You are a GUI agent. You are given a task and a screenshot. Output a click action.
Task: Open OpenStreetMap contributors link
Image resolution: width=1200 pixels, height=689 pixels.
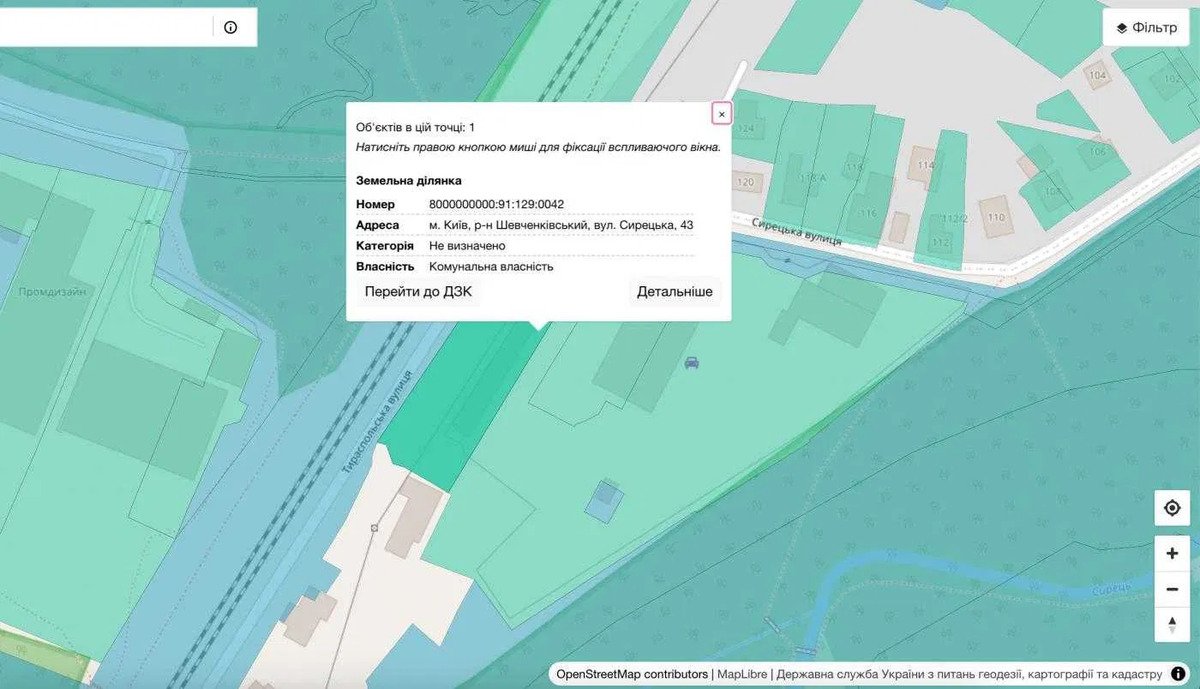pyautogui.click(x=632, y=675)
